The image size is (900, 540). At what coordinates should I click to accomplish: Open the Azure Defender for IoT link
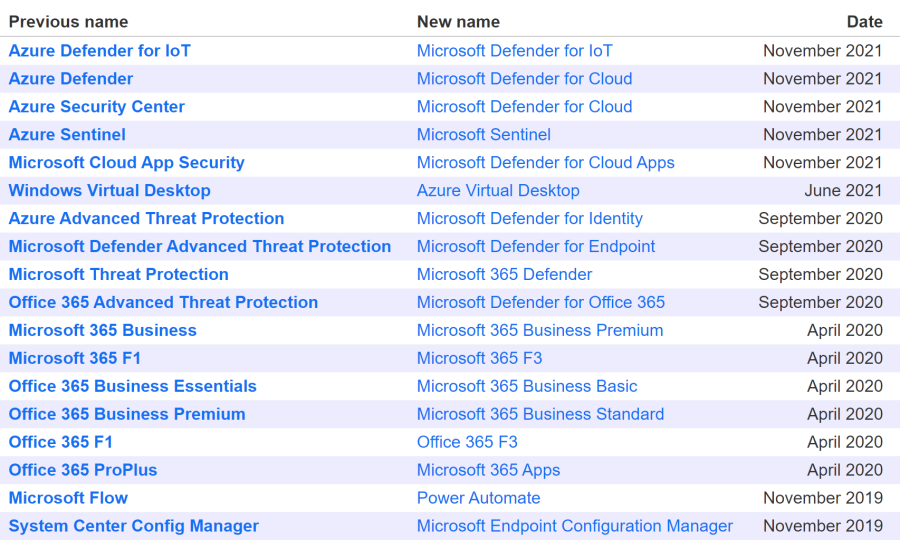pos(99,51)
